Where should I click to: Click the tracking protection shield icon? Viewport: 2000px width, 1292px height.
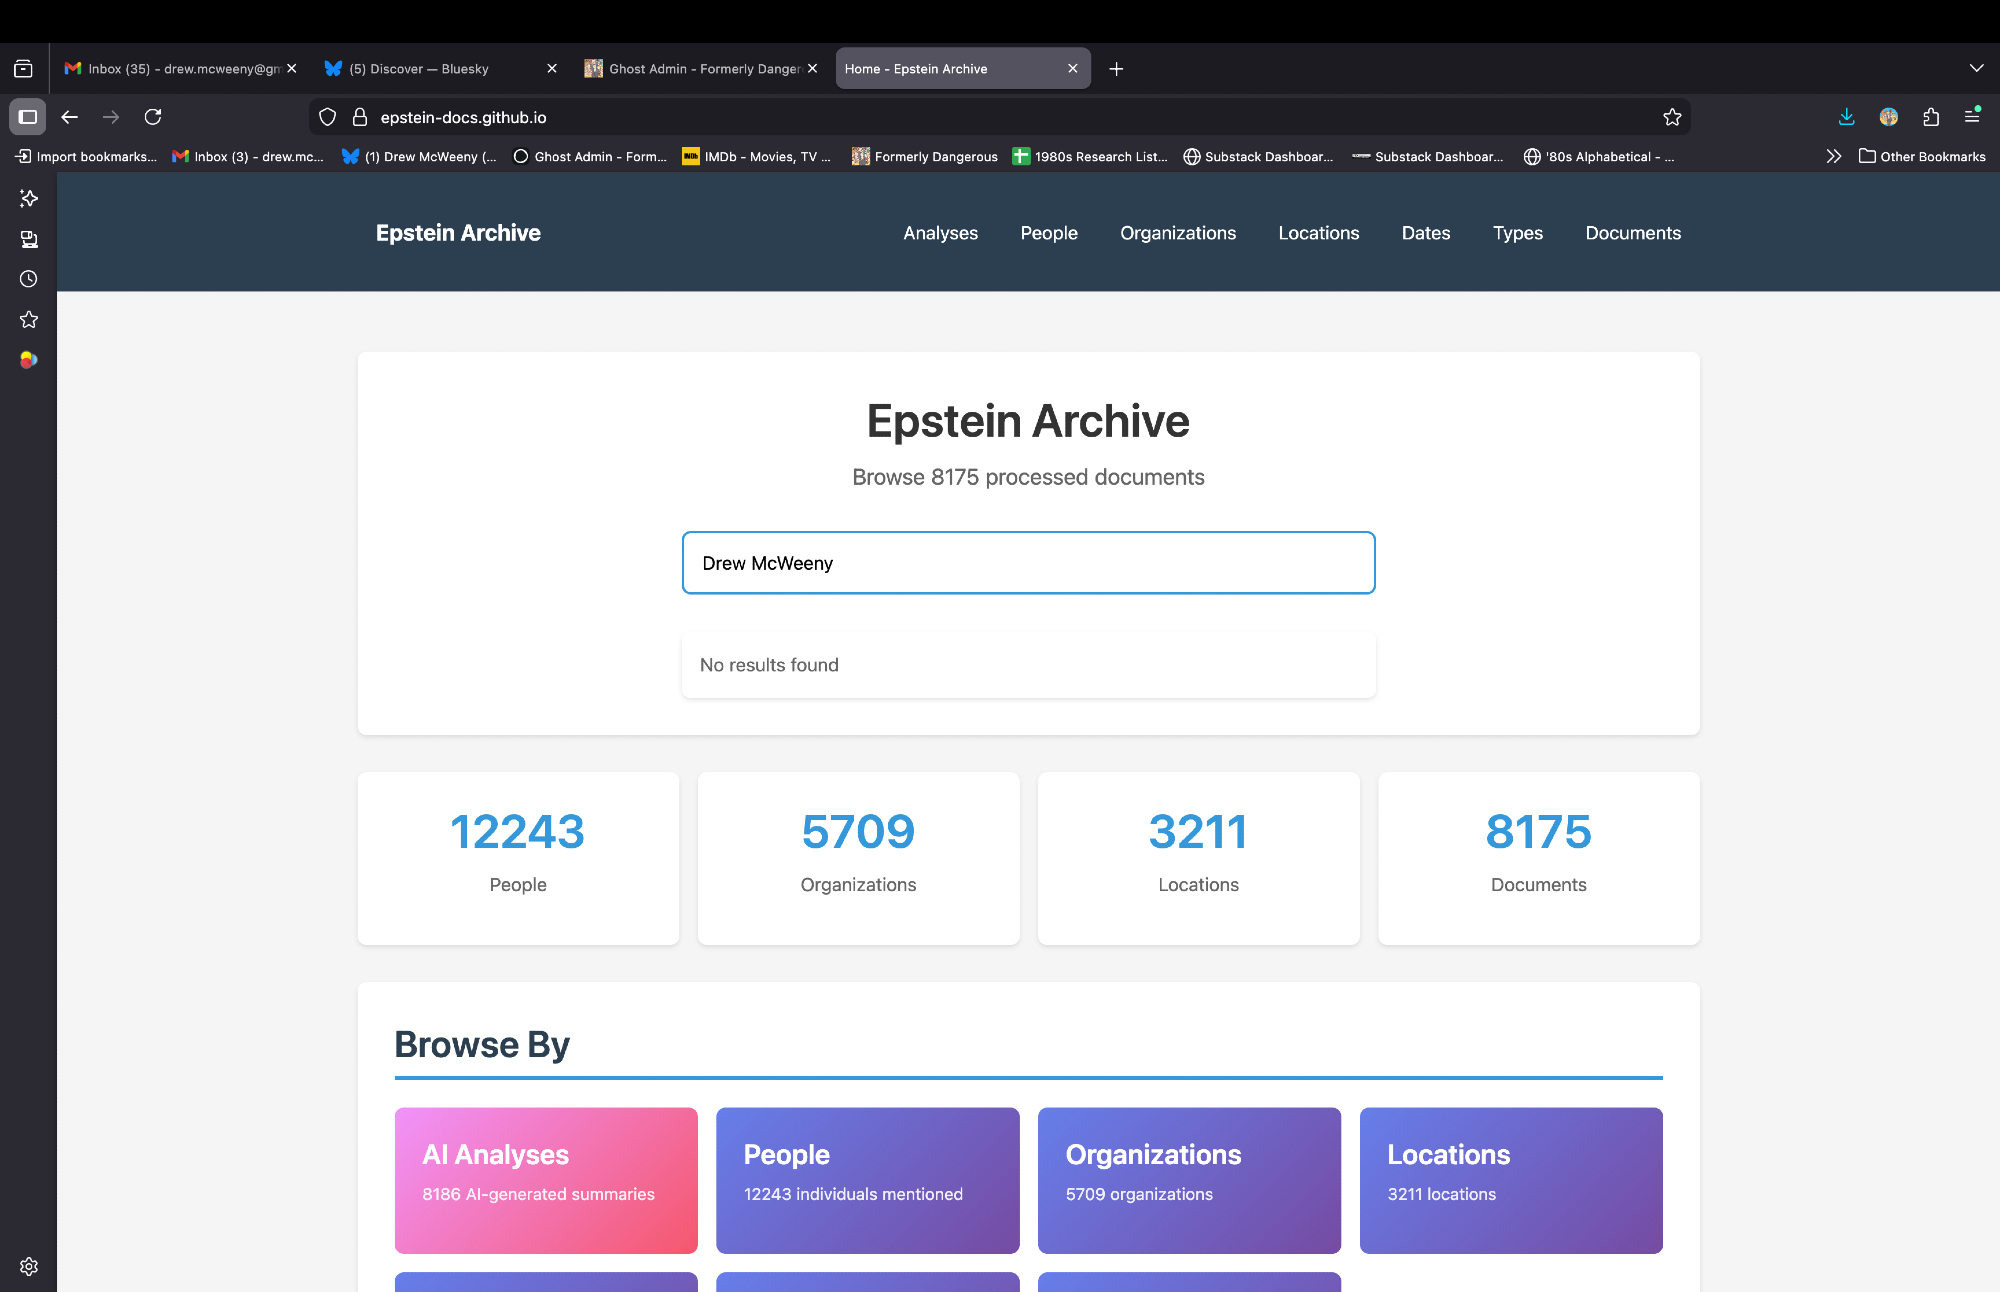pos(327,117)
